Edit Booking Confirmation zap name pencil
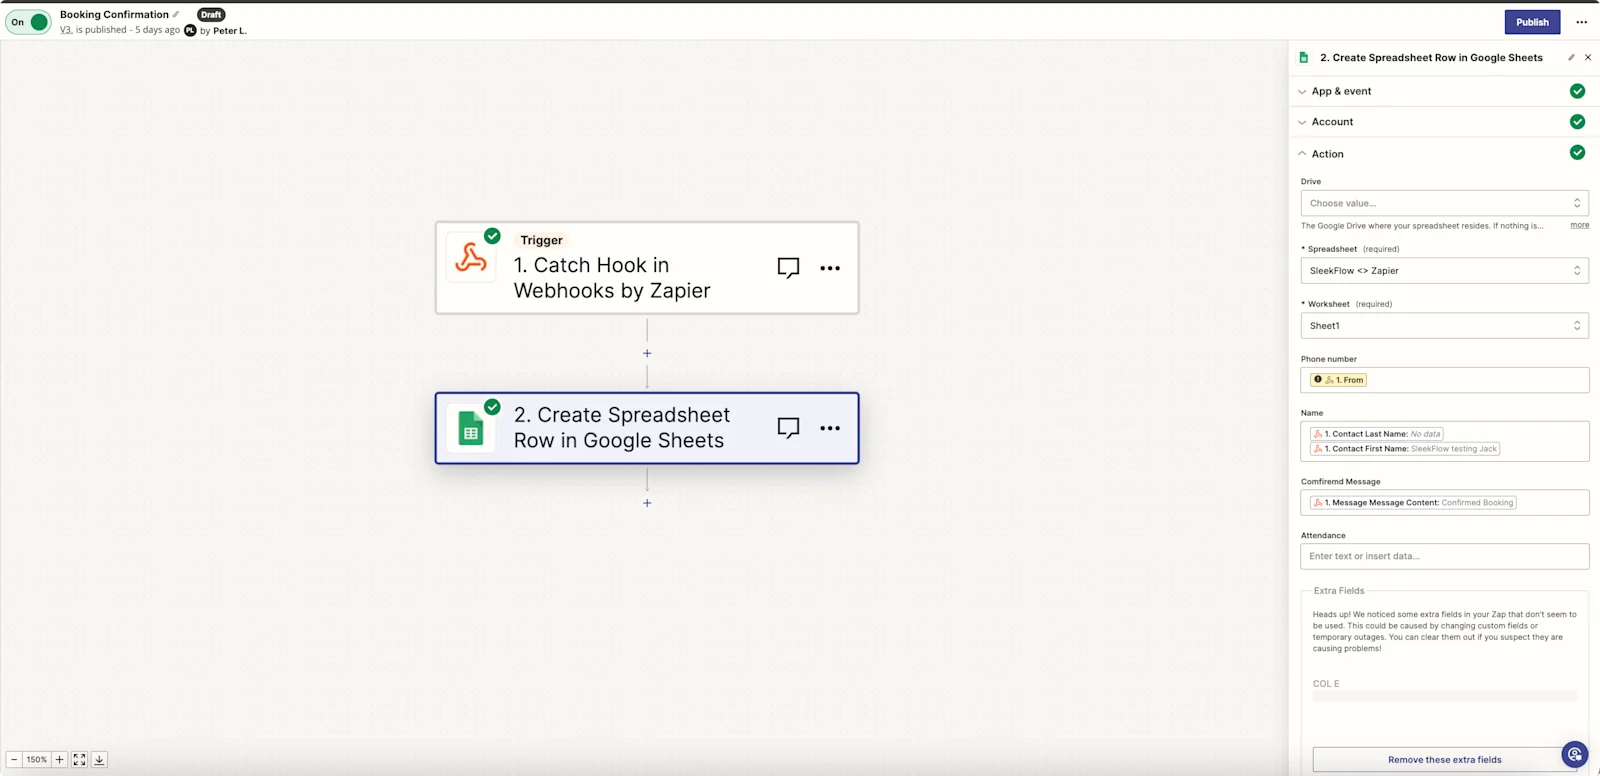Image resolution: width=1600 pixels, height=776 pixels. [176, 14]
